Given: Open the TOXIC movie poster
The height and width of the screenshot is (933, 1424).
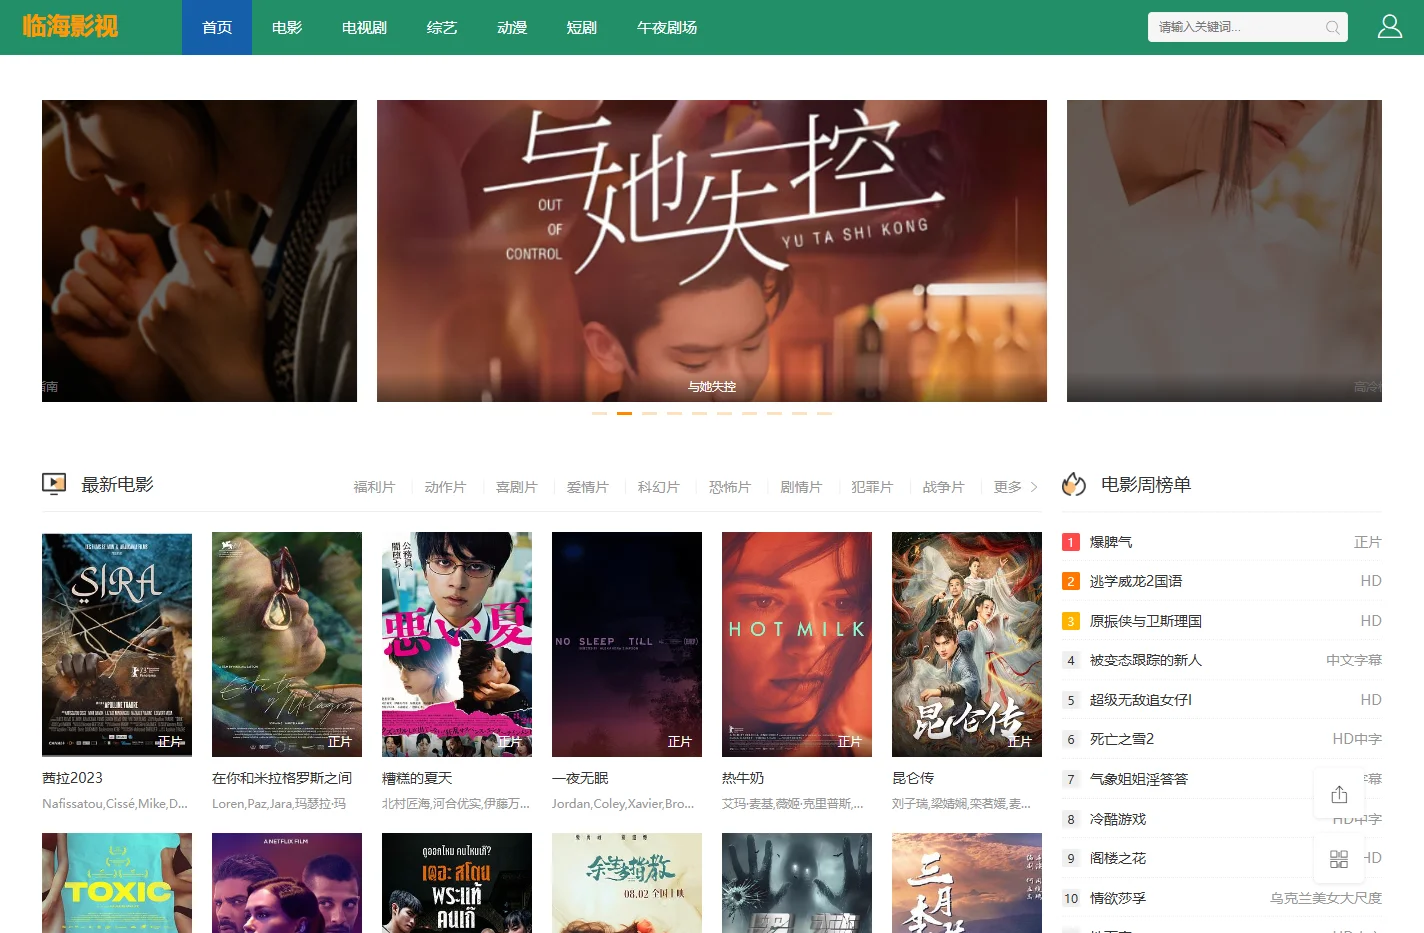Looking at the screenshot, I should pos(117,883).
